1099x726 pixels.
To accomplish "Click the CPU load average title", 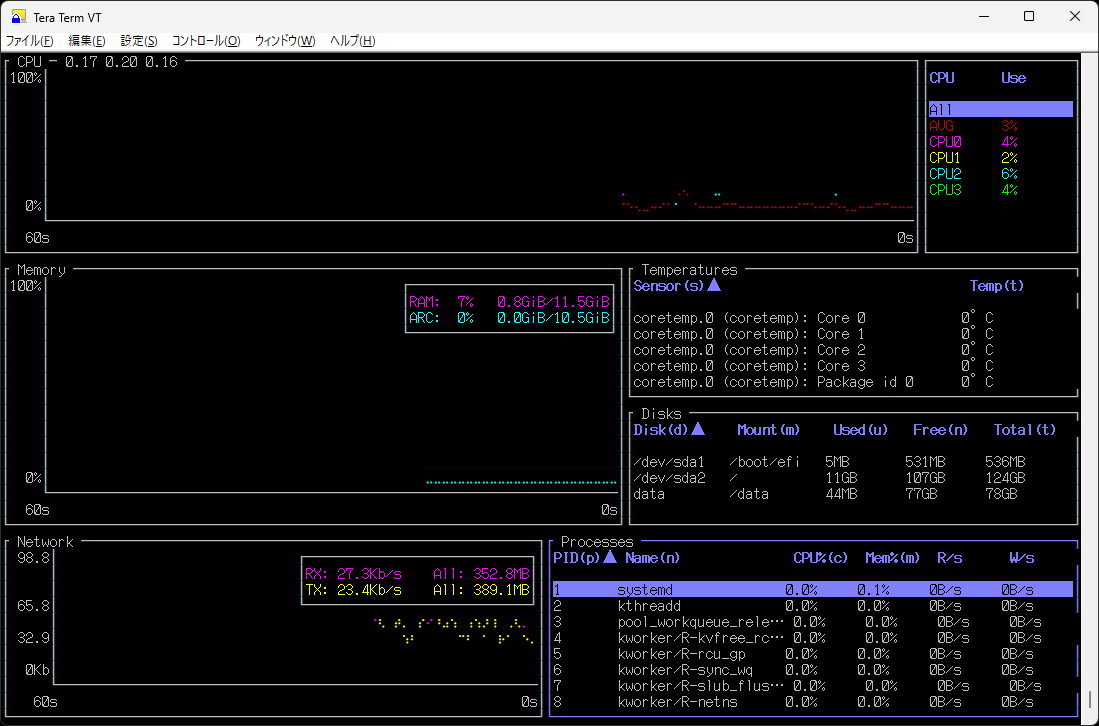I will pyautogui.click(x=97, y=62).
